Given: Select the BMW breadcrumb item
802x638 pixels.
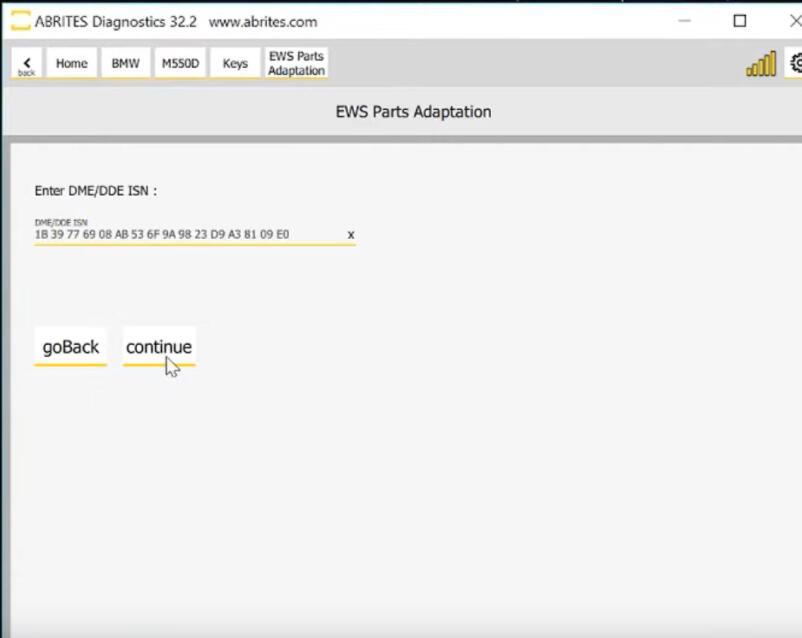Looking at the screenshot, I should click(x=125, y=64).
